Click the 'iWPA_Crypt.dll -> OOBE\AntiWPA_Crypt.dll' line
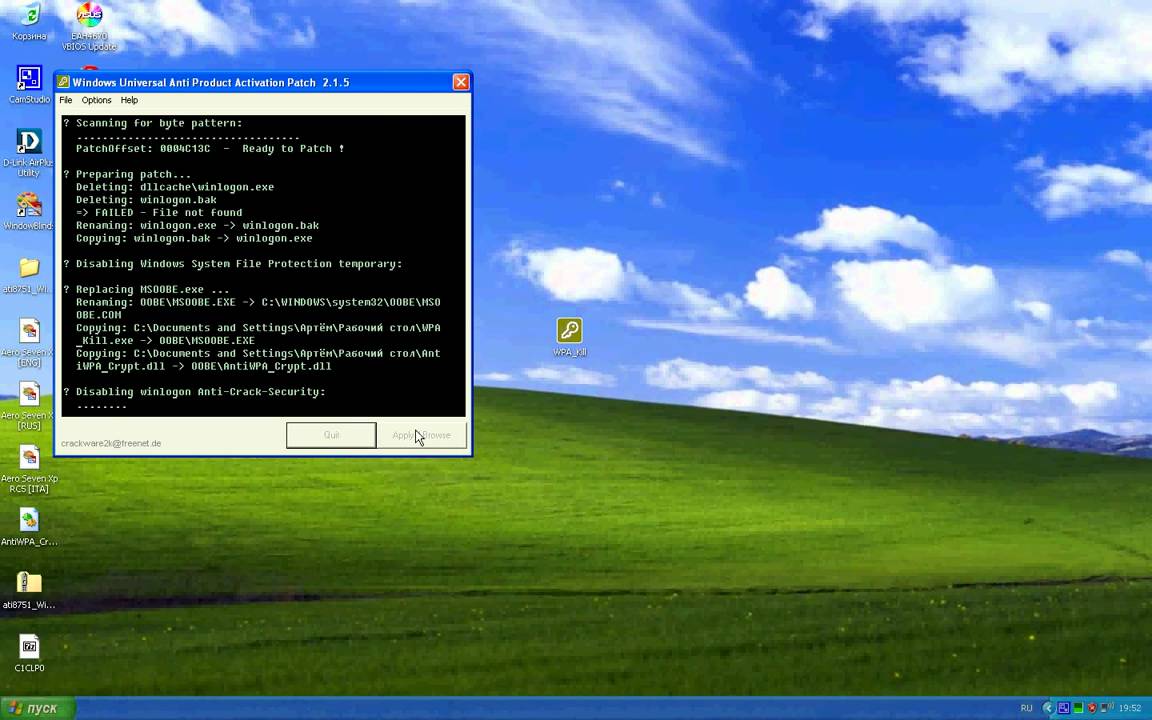The width and height of the screenshot is (1152, 720). pyautogui.click(x=204, y=366)
